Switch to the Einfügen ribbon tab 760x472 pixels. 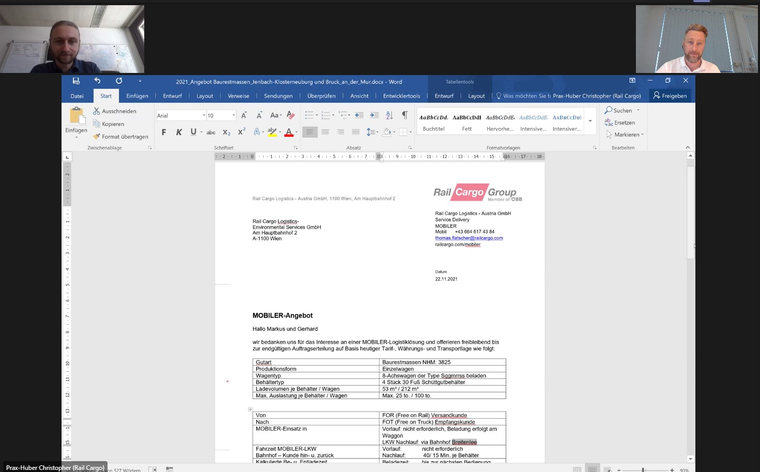click(x=137, y=96)
